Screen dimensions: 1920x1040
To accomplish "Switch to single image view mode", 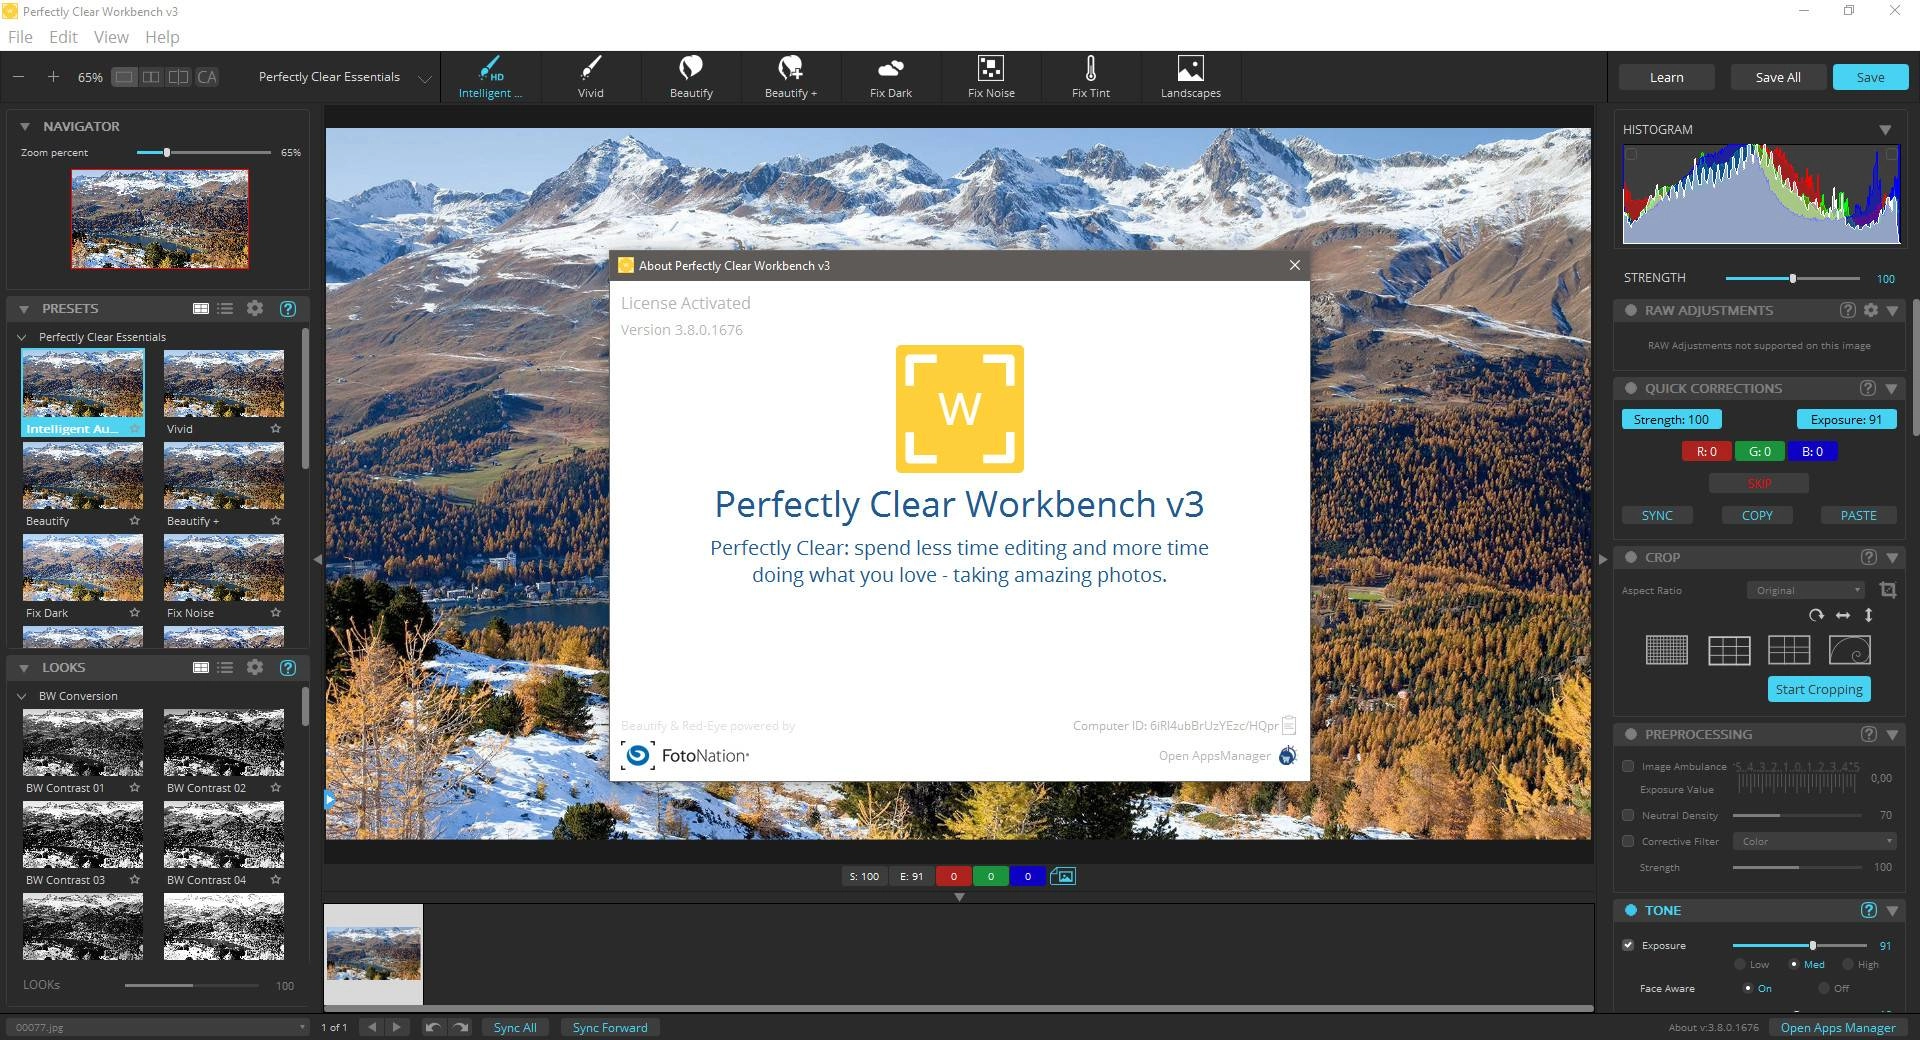I will tap(124, 77).
